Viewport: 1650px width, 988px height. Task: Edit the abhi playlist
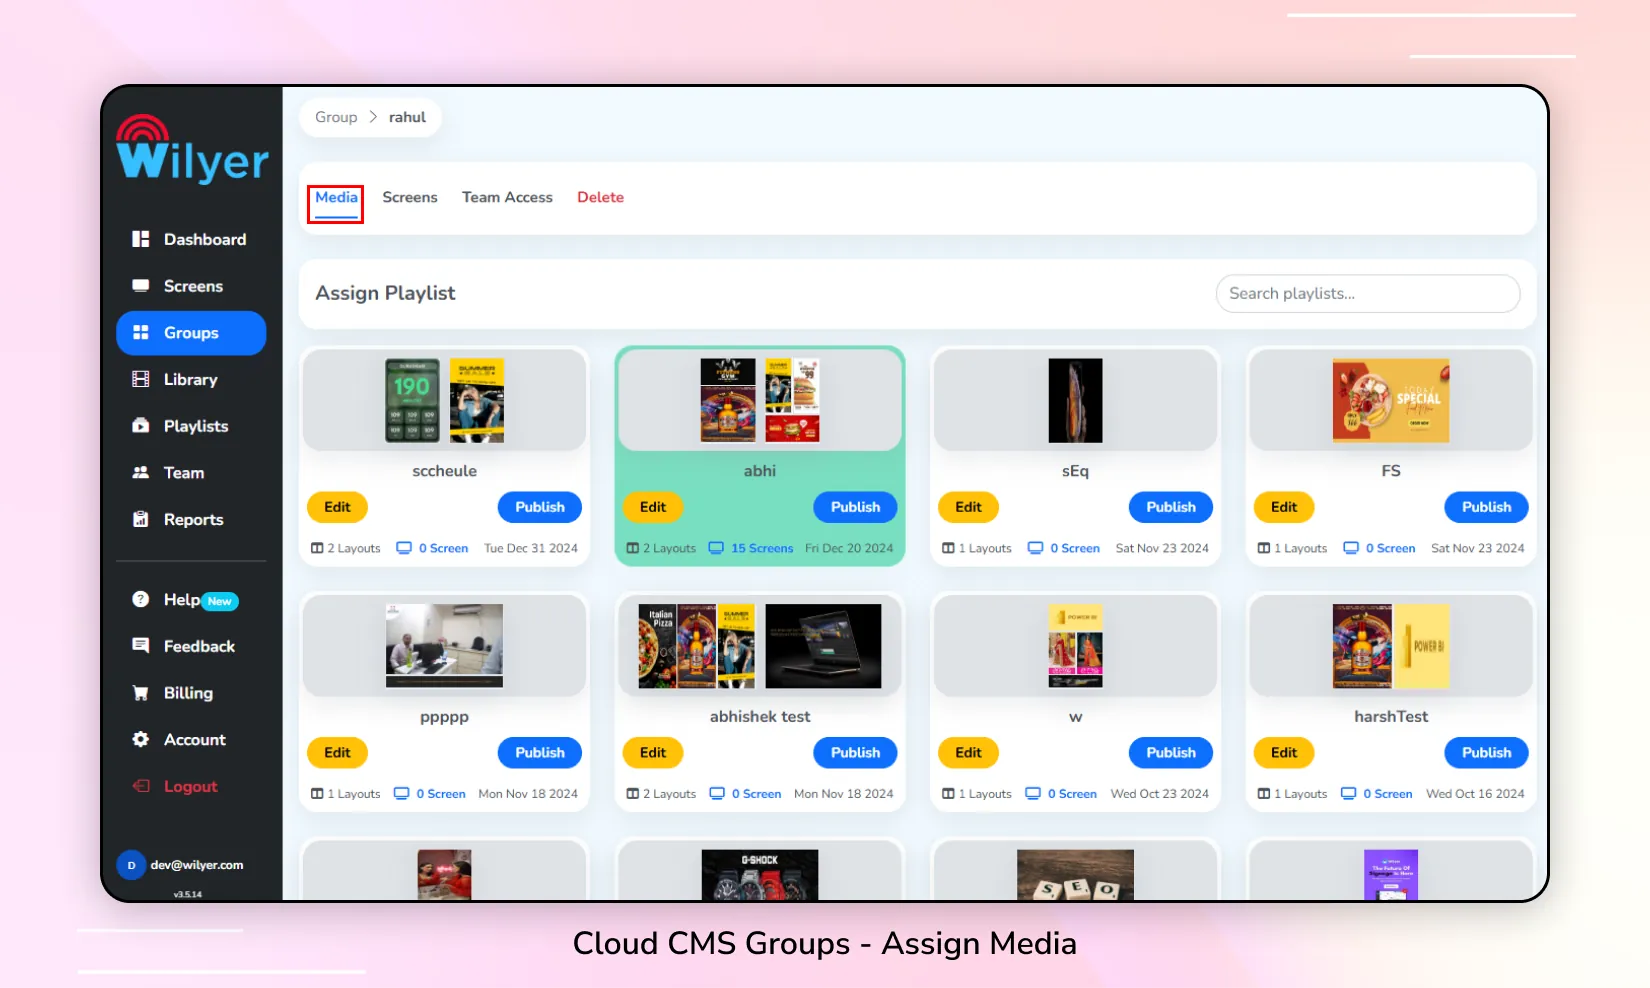pyautogui.click(x=653, y=507)
